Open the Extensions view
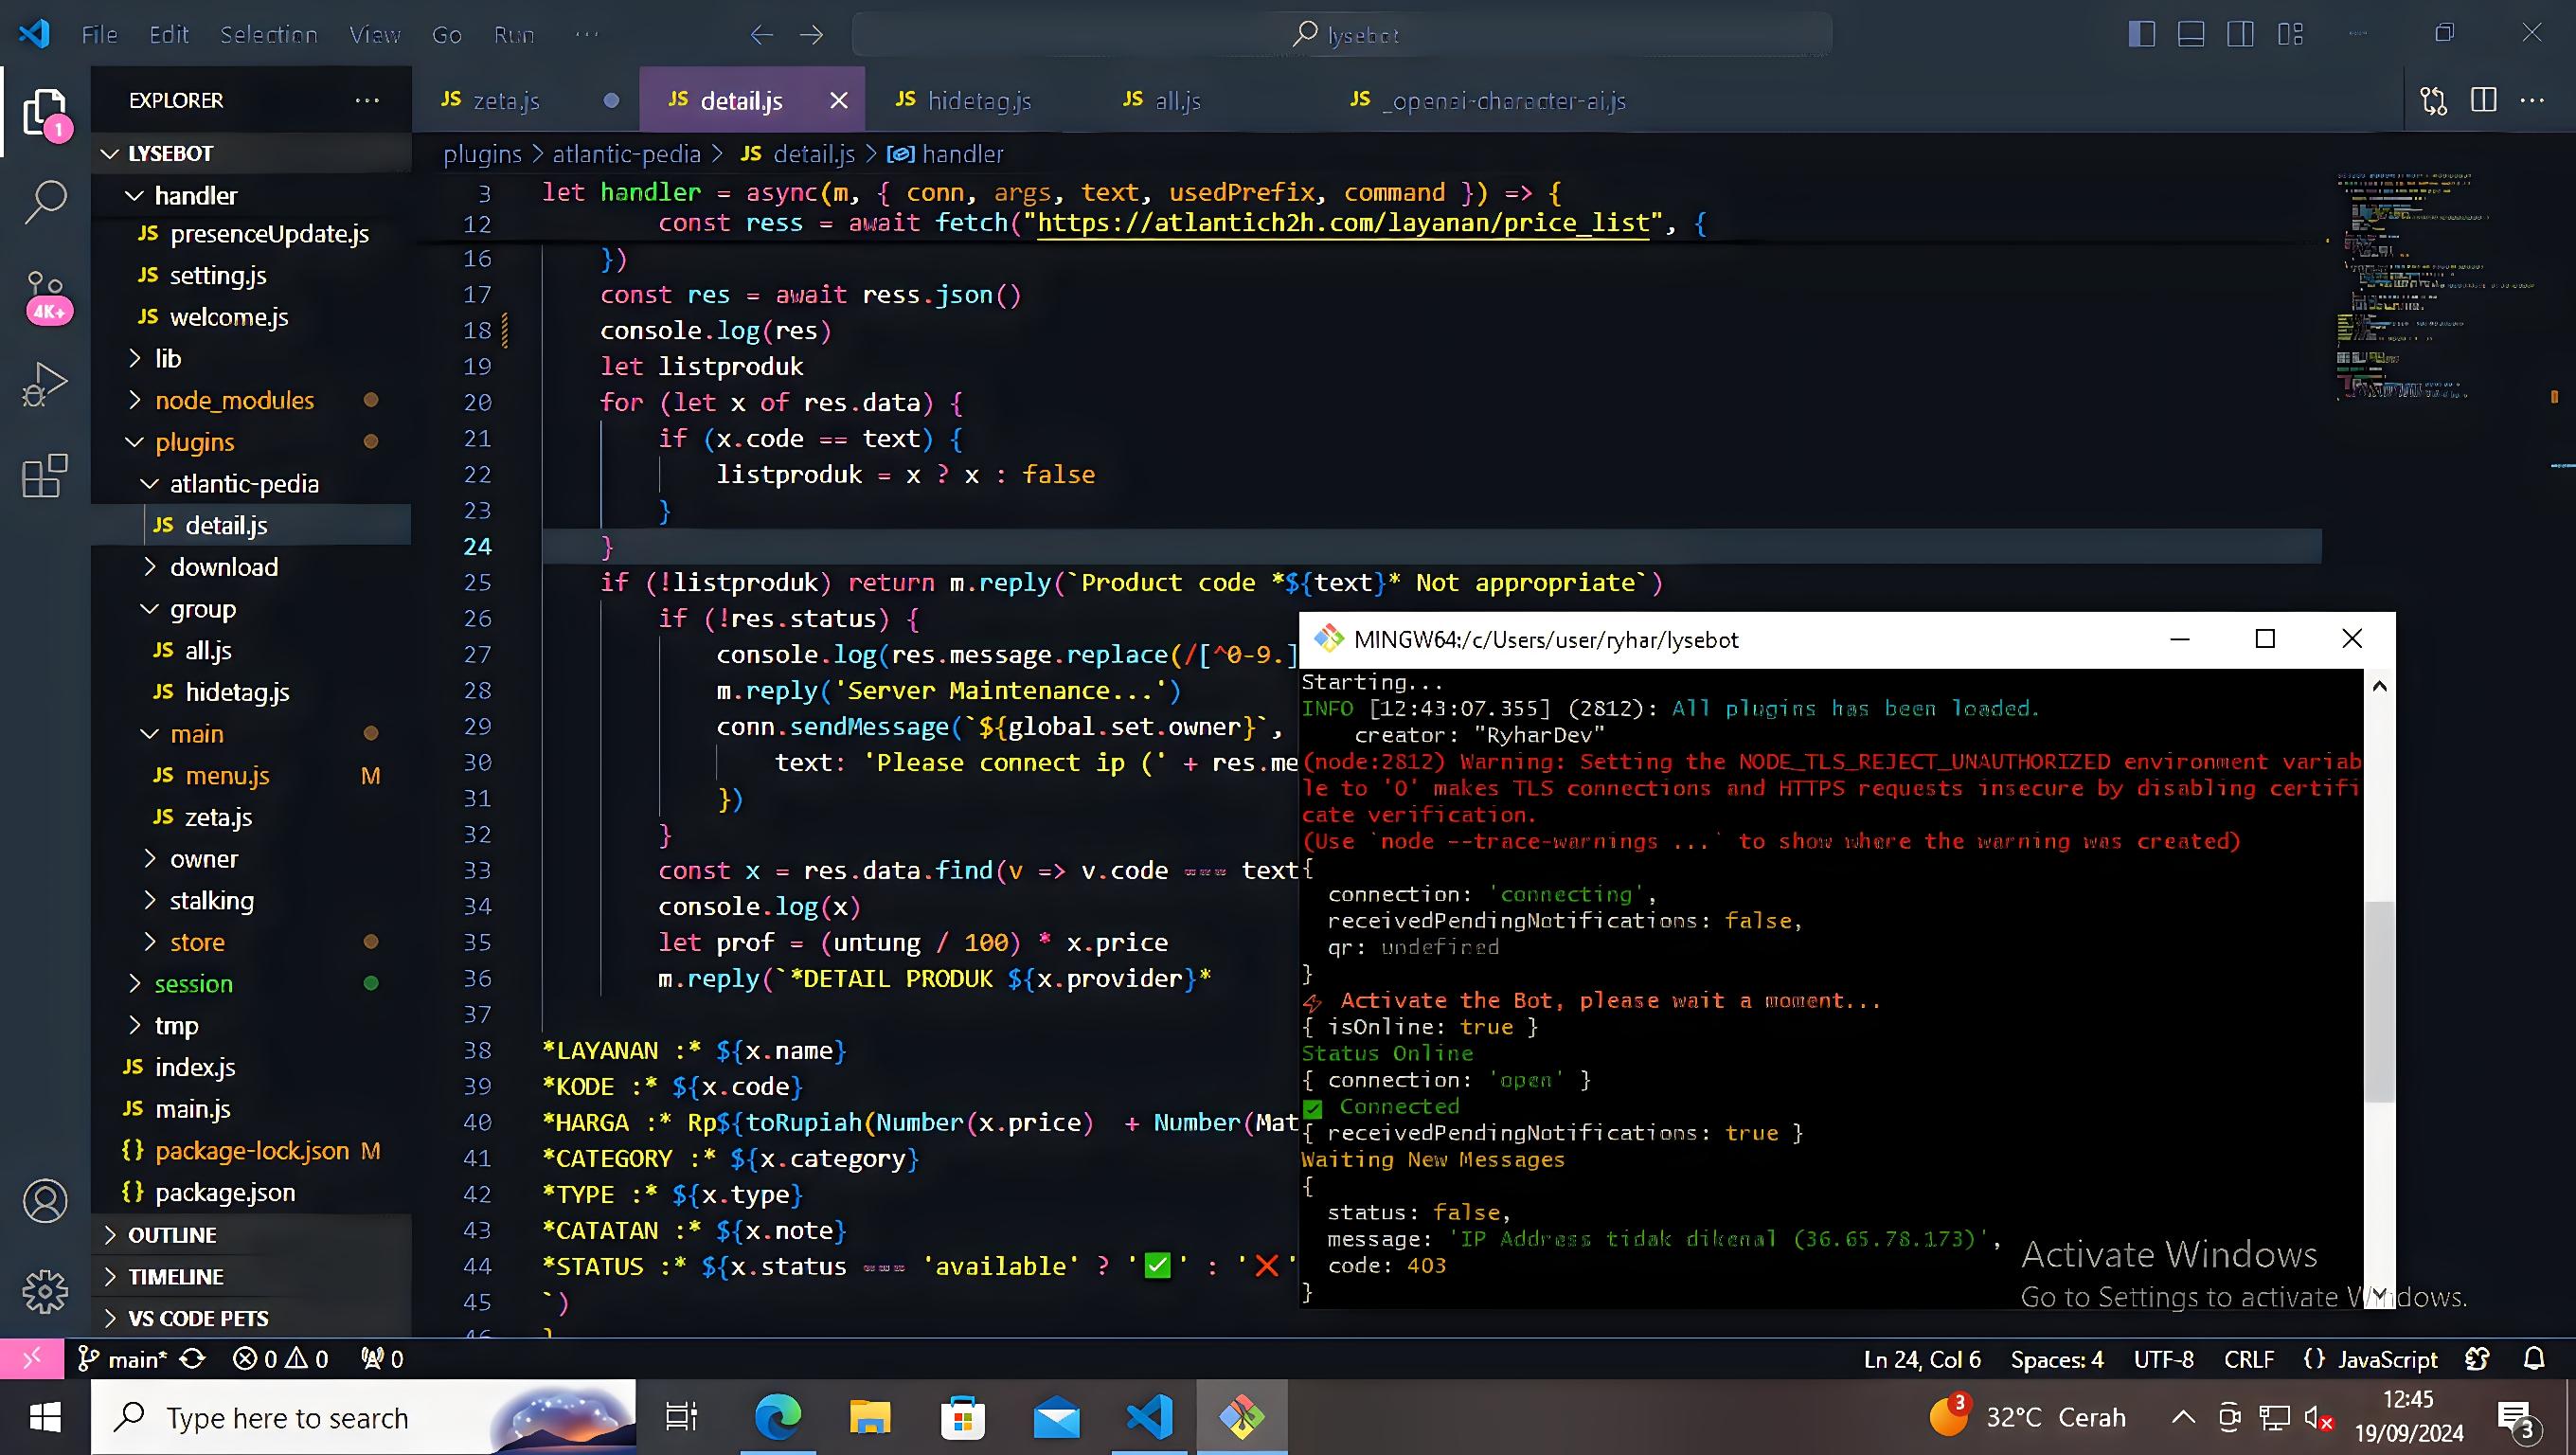This screenshot has width=2576, height=1455. [45, 476]
